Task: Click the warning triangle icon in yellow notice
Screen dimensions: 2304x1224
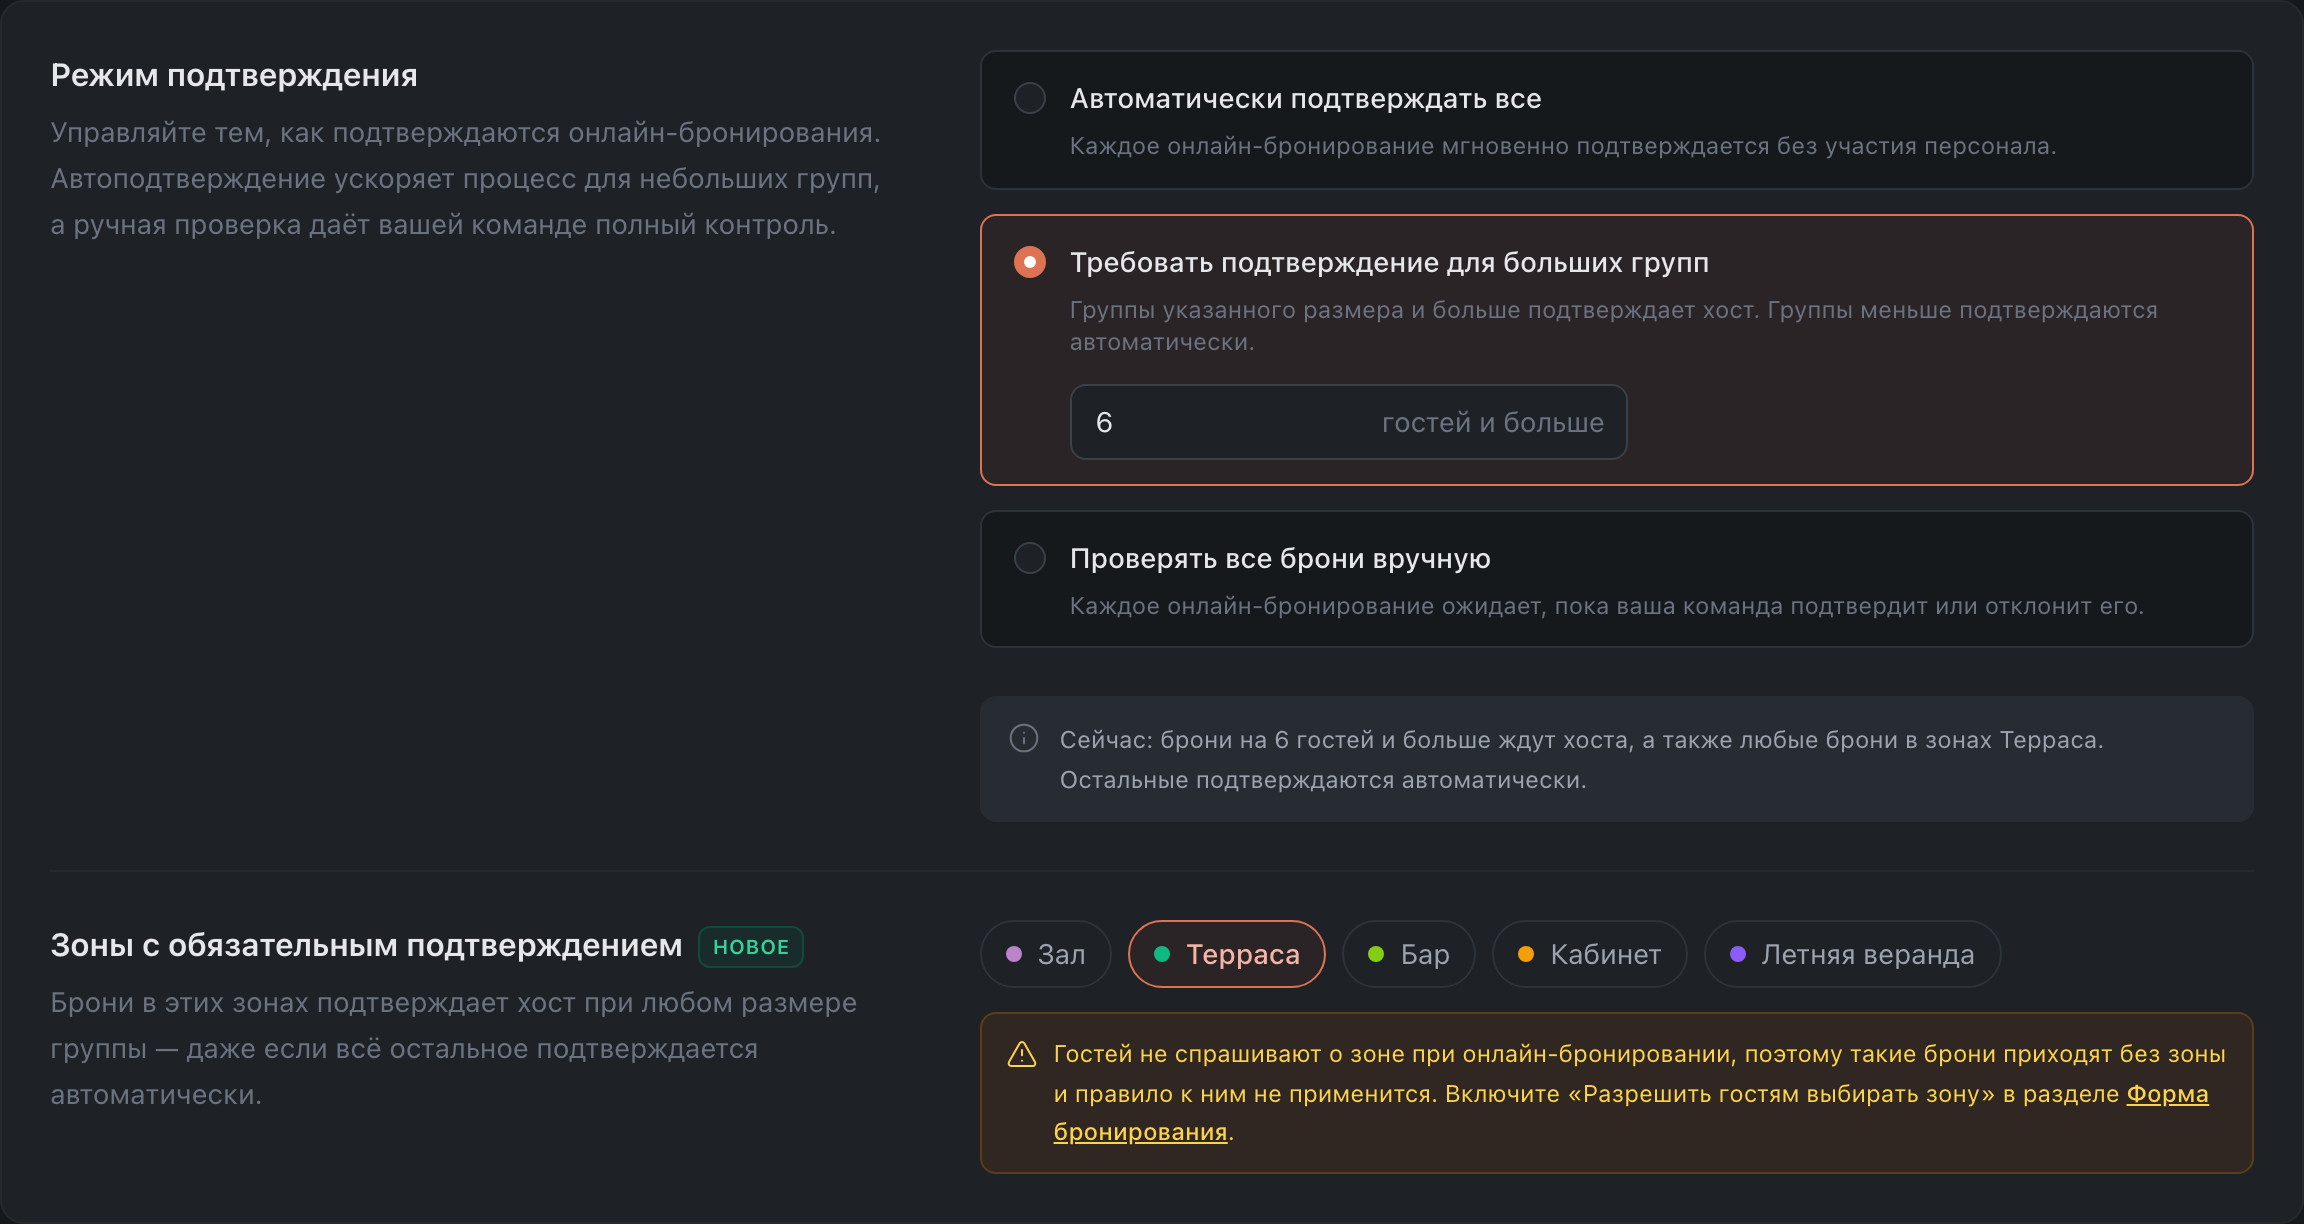Action: pyautogui.click(x=1021, y=1054)
